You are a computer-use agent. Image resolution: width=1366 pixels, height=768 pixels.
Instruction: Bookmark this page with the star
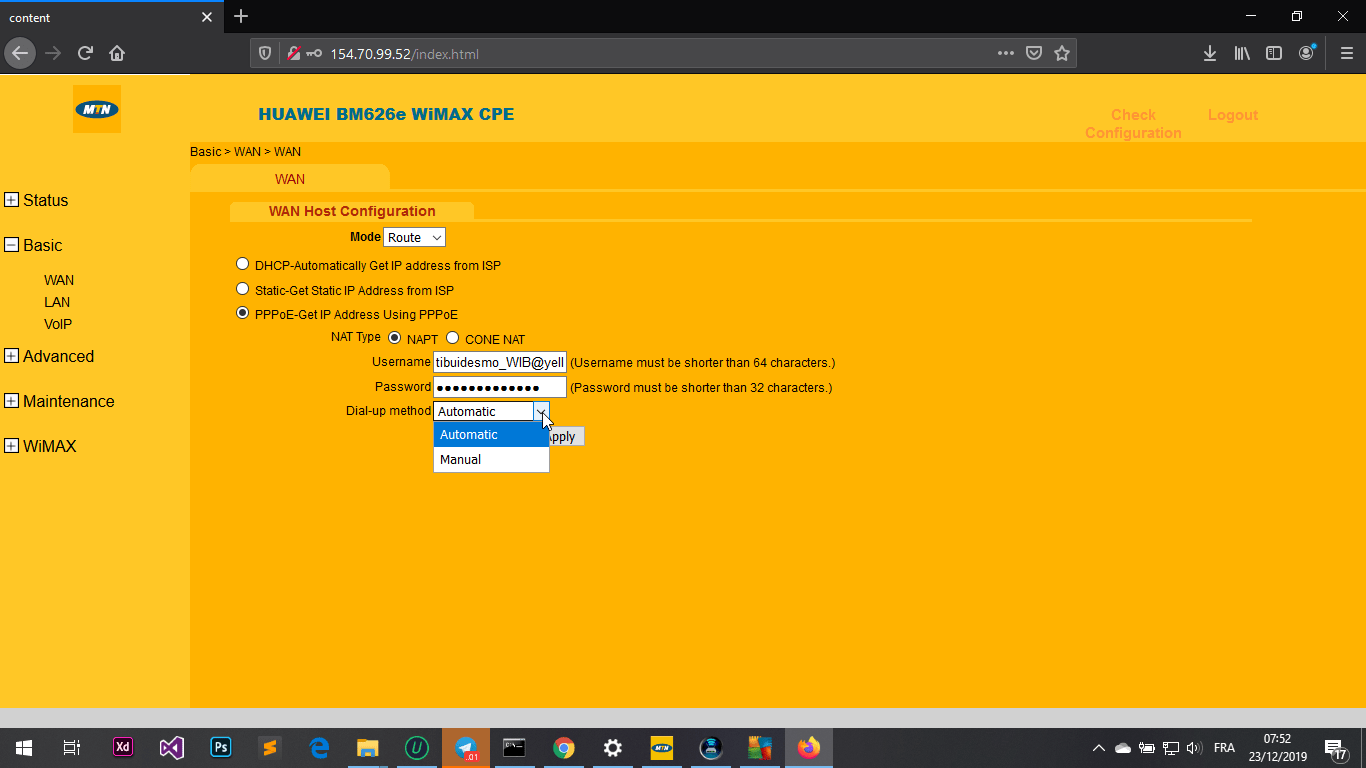click(1062, 53)
